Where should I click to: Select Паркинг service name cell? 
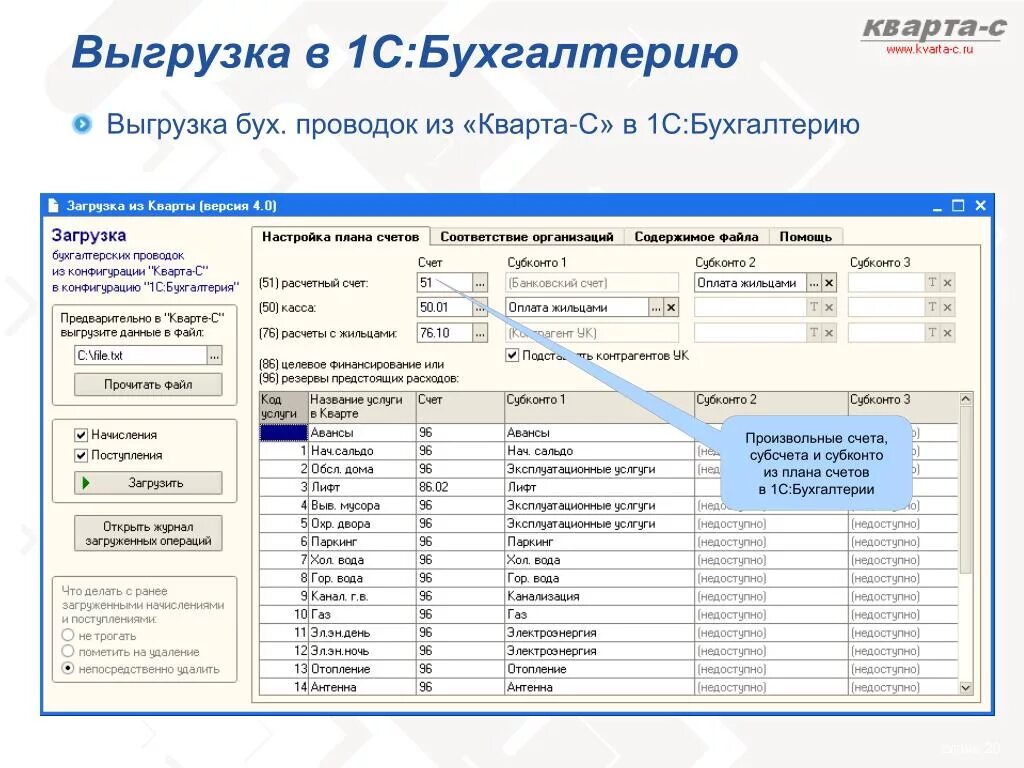click(x=362, y=542)
